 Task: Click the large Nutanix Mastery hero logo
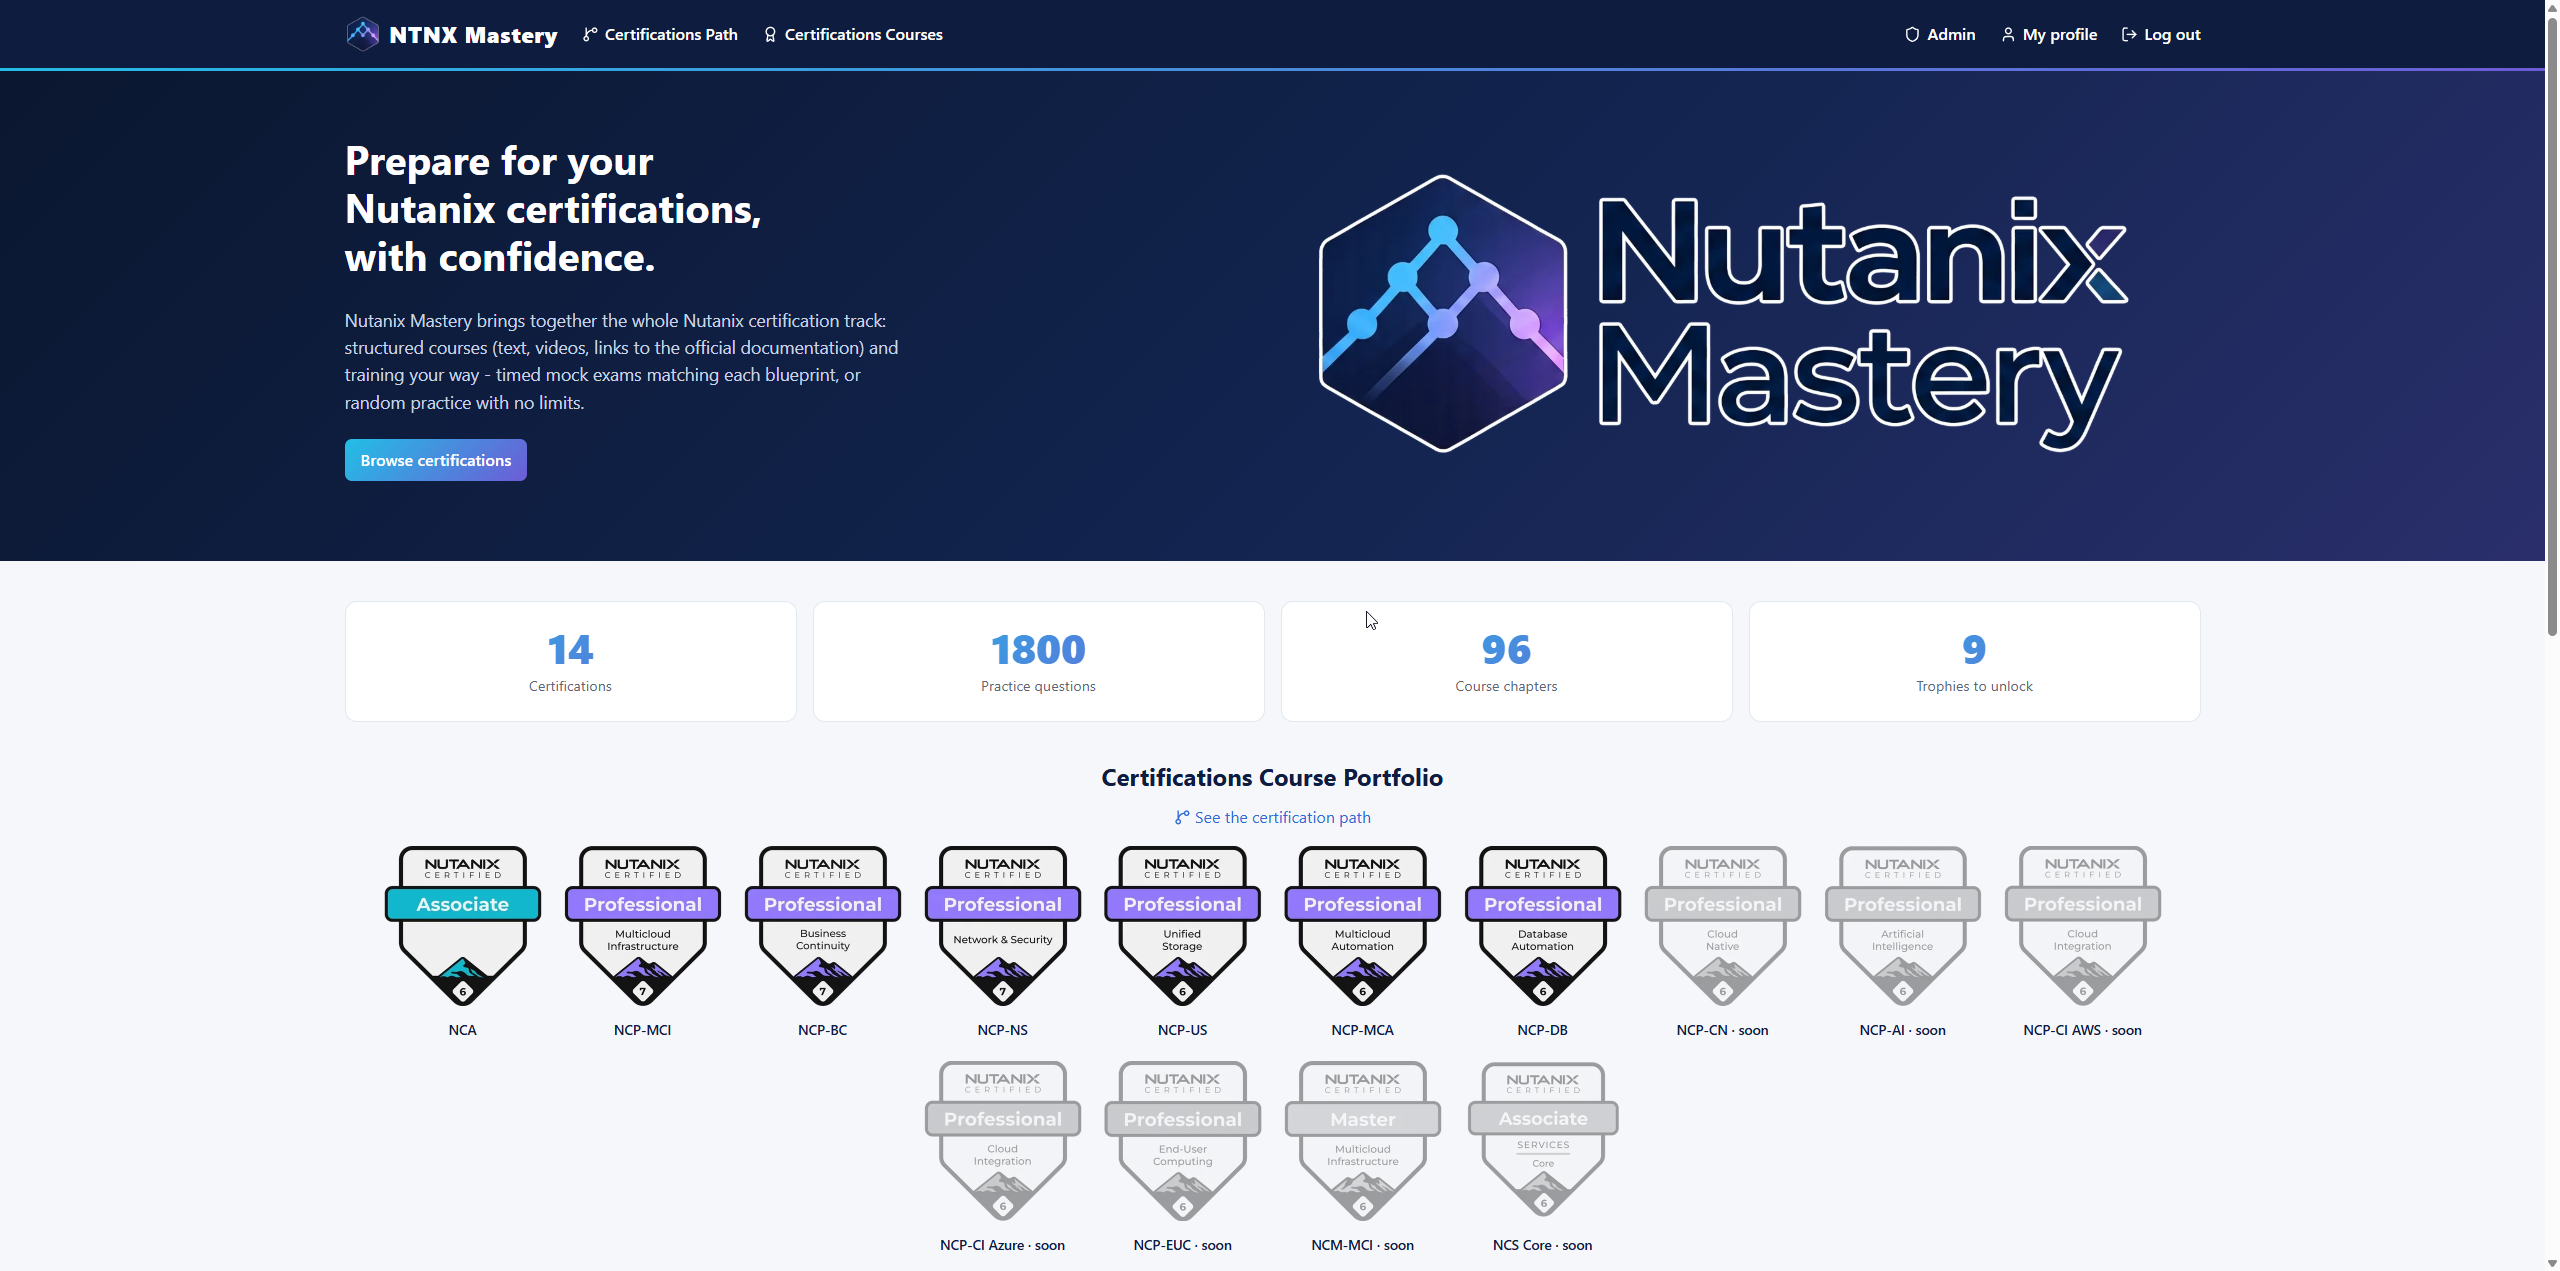[1723, 314]
